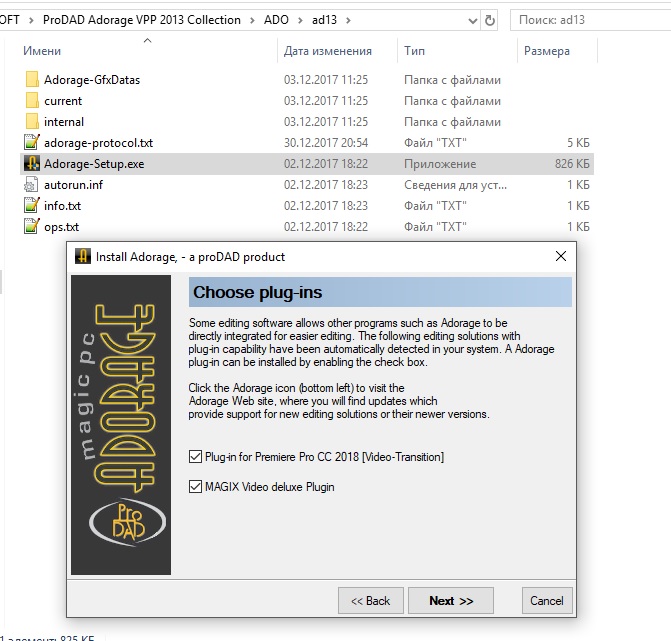Screen dimensions: 671x641
Task: Expand the chevron after the OFT breadcrumb
Action: (x=31, y=20)
